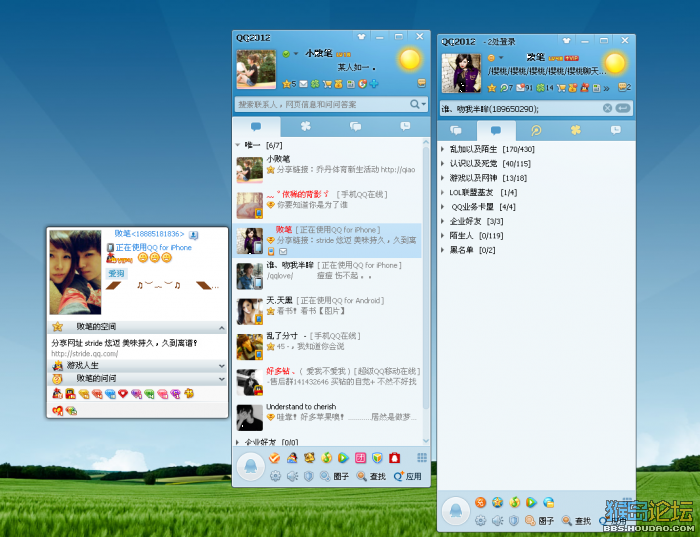Click contact list scrollbar in left QQ window

point(425,277)
